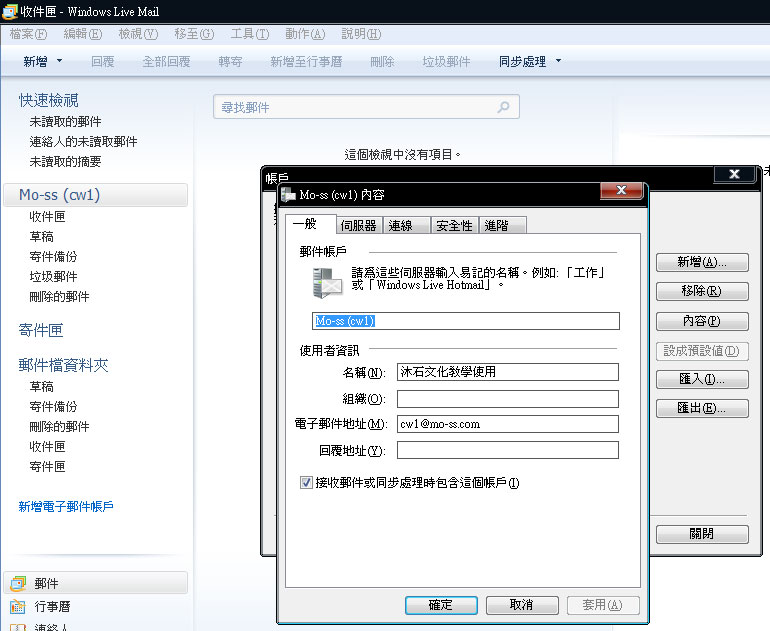The image size is (770, 631).
Task: Open 刪除的郵件 under Mo-ss (cw1)
Action: (x=59, y=297)
